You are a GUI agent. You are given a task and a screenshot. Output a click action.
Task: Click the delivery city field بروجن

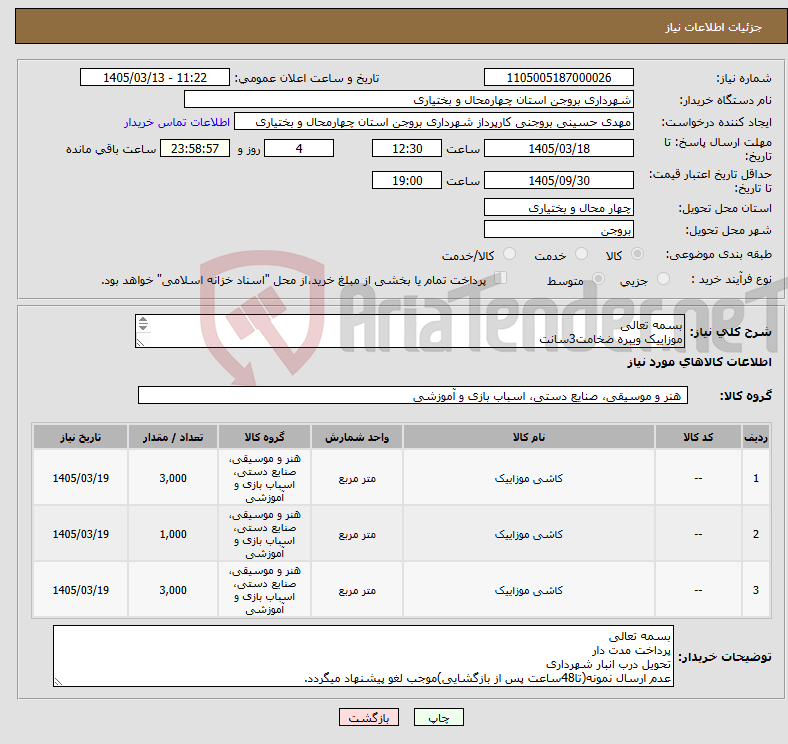tap(558, 230)
